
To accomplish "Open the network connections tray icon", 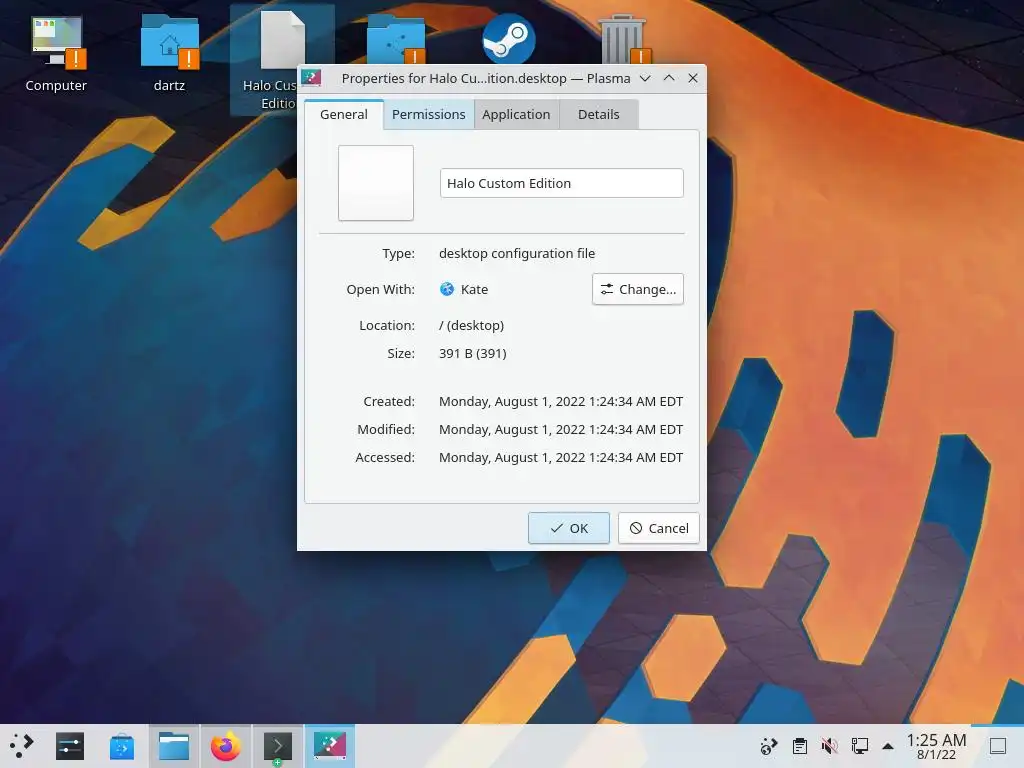I will pos(859,746).
